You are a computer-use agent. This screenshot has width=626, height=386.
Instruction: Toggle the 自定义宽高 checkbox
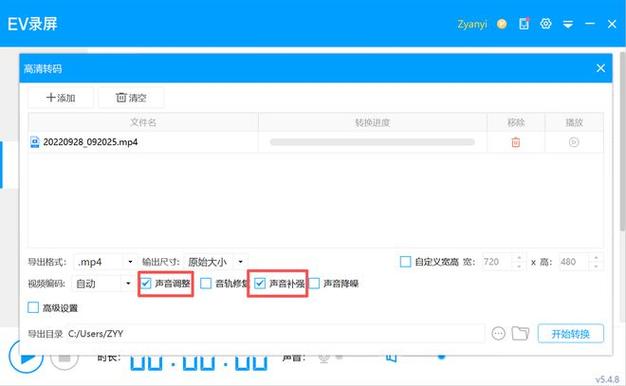tap(405, 262)
